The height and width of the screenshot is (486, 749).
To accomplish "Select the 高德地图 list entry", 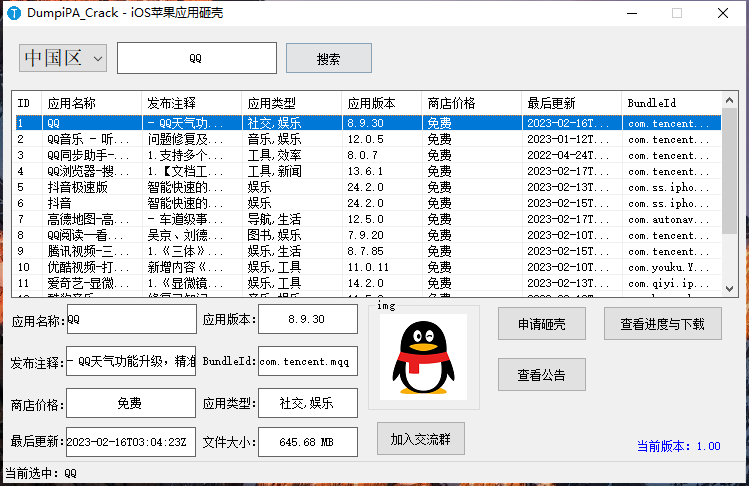I will pos(368,219).
